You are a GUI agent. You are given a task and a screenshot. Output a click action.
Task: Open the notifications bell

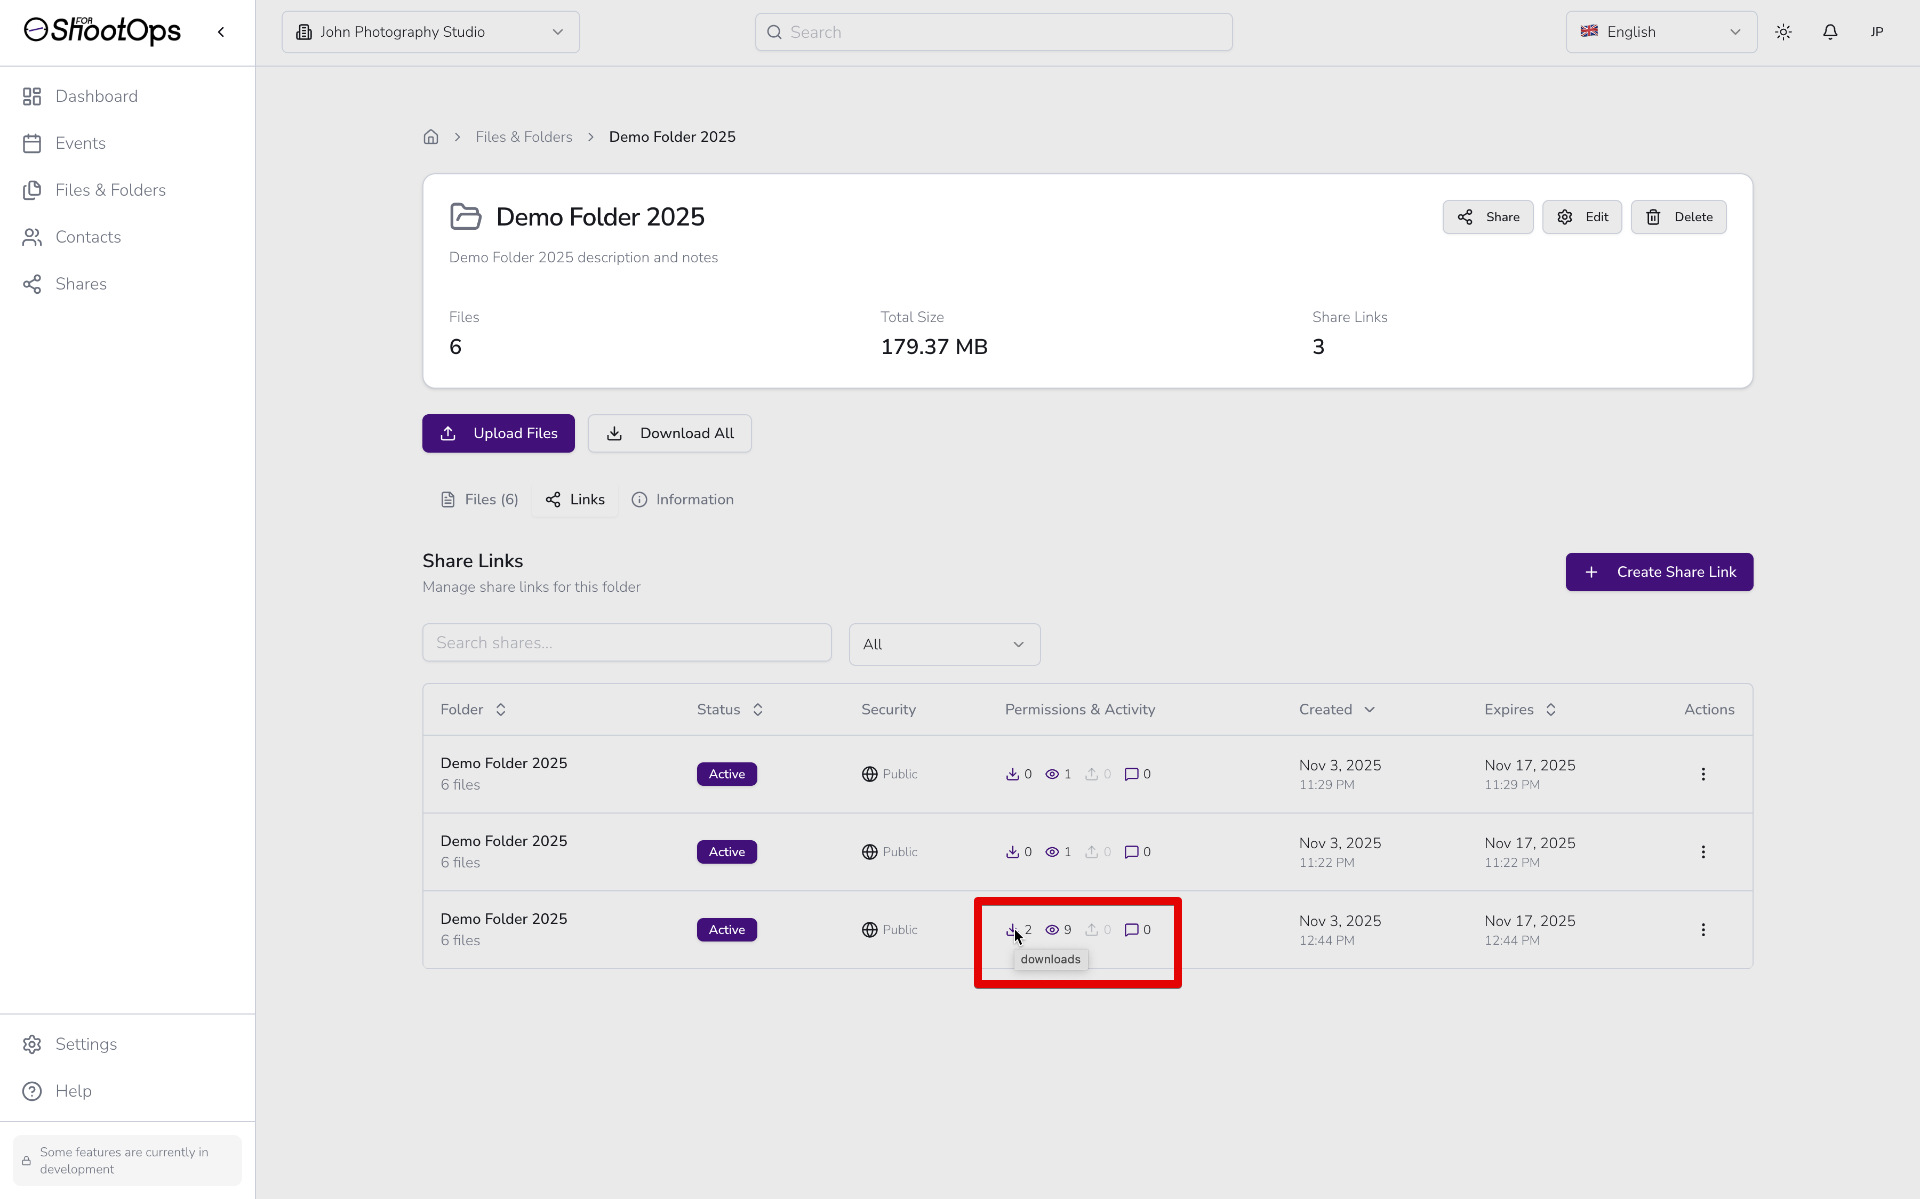tap(1830, 32)
